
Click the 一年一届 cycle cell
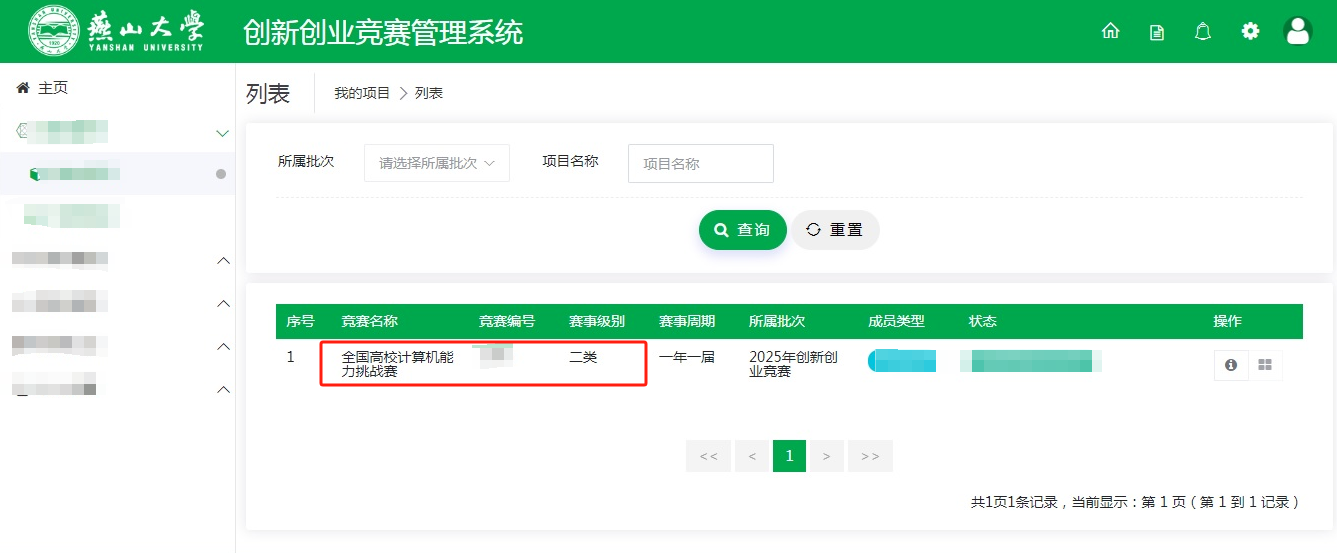pos(687,357)
